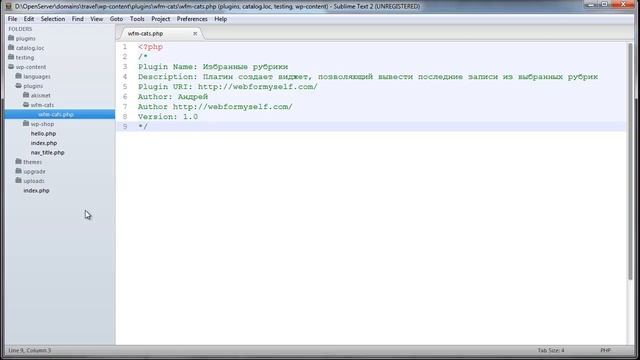Open the Find menu
The height and width of the screenshot is (360, 640).
78,19
